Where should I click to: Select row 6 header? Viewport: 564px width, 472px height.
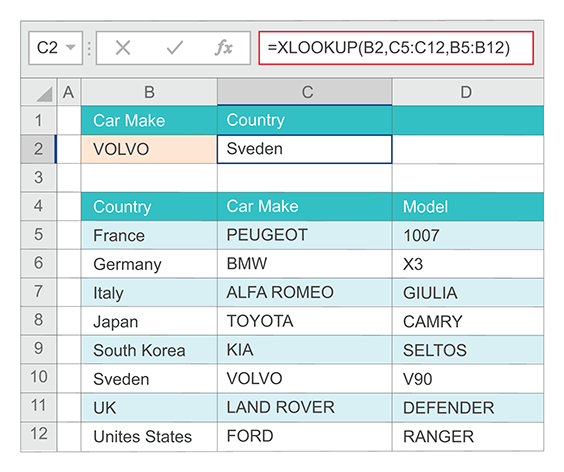coord(39,264)
